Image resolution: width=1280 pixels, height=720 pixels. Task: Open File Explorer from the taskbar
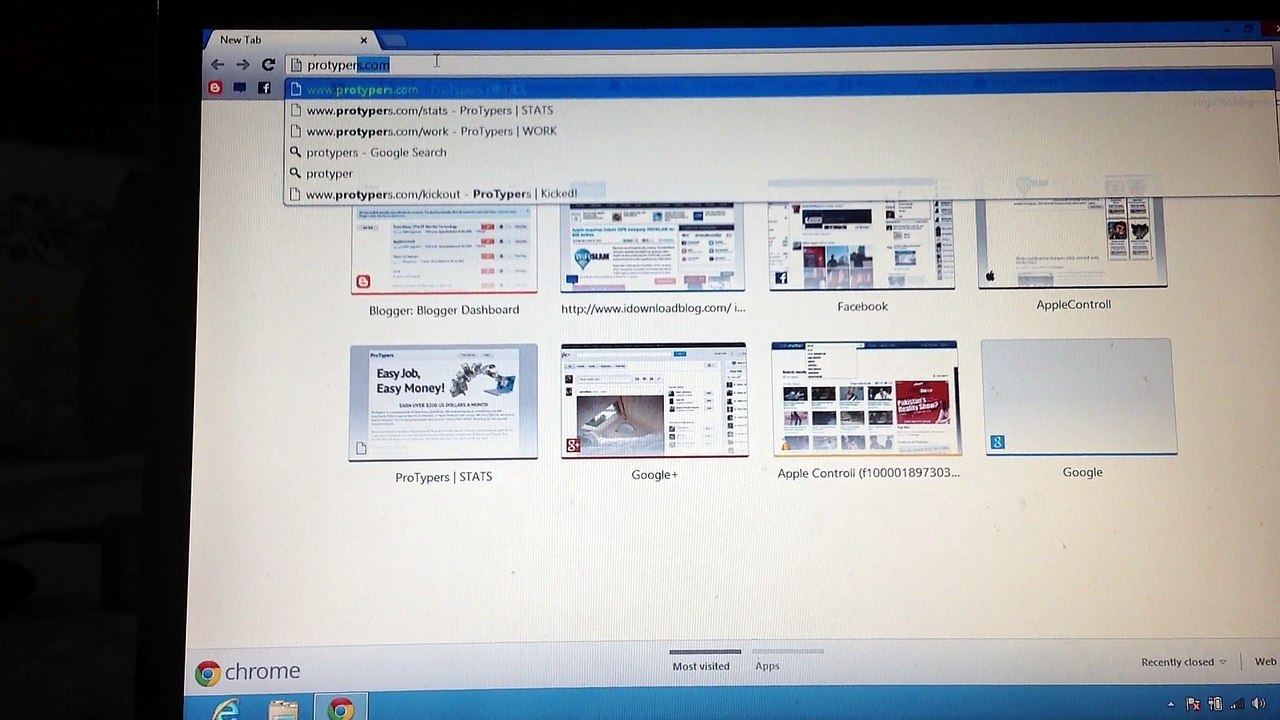point(284,708)
